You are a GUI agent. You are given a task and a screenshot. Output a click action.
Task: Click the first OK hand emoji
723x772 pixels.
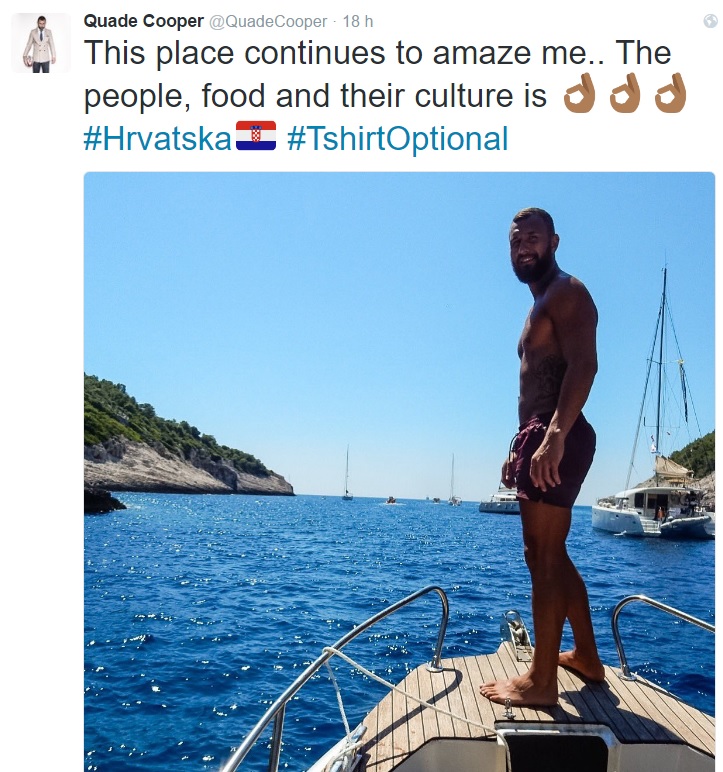pyautogui.click(x=579, y=93)
